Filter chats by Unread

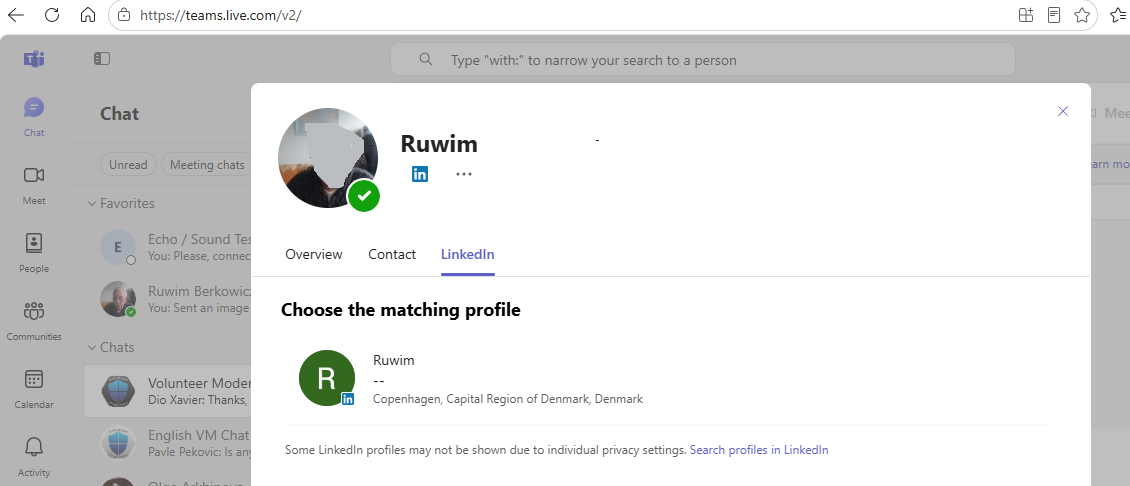pos(128,165)
